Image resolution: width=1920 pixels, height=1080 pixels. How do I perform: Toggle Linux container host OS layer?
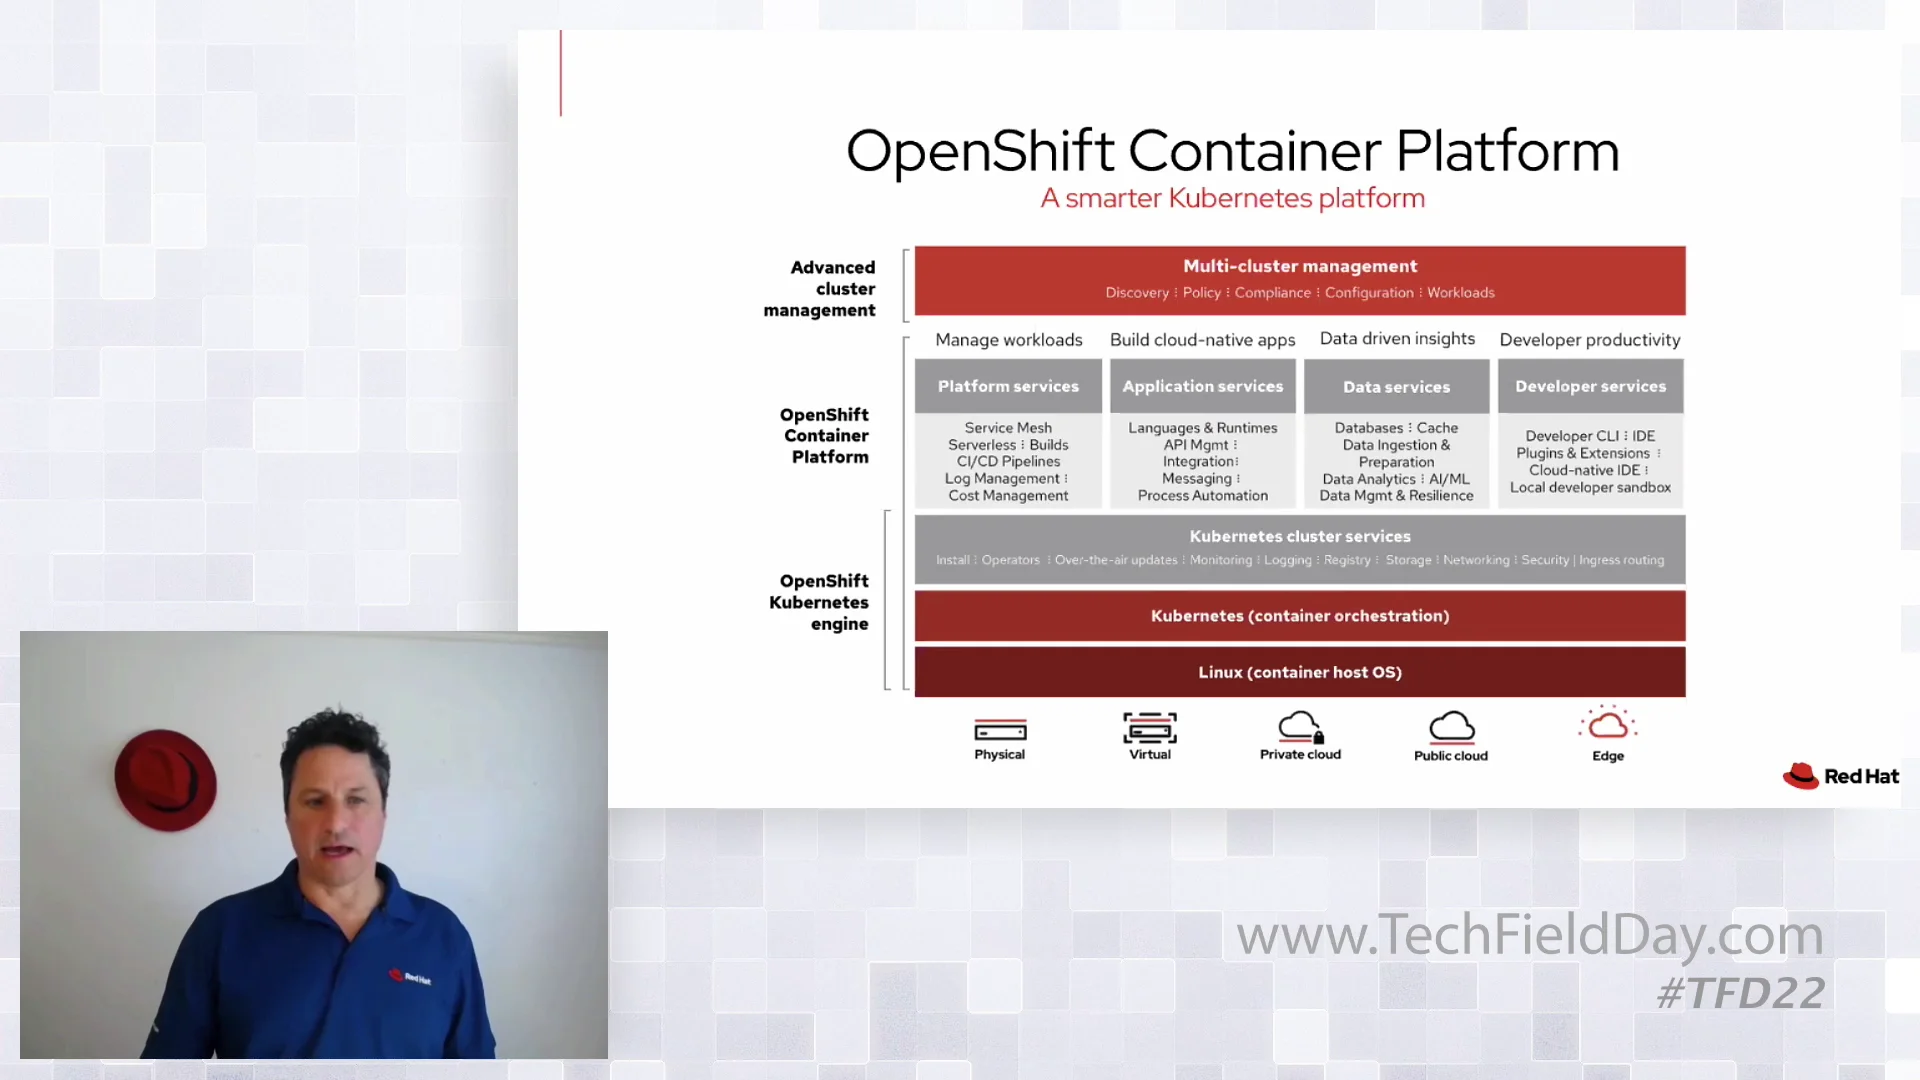(1299, 671)
